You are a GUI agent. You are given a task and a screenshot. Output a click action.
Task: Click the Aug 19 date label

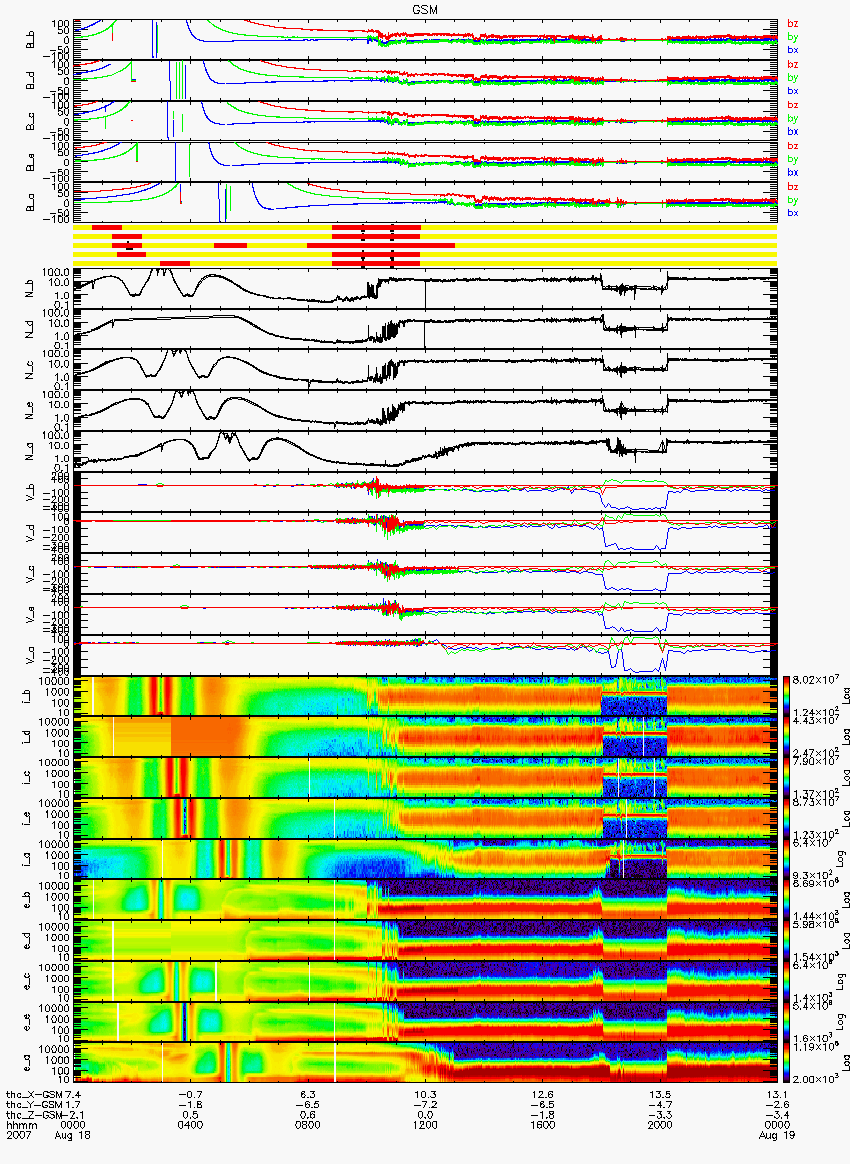(x=775, y=1136)
